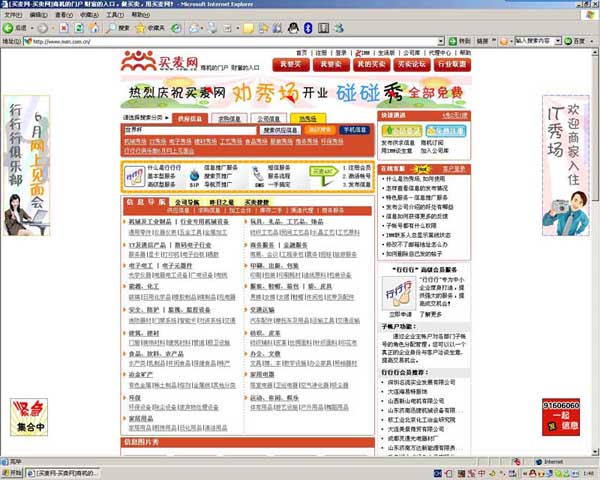Click the film strip toolbar icon
Screen dimensions: 600x480
(x=323, y=28)
